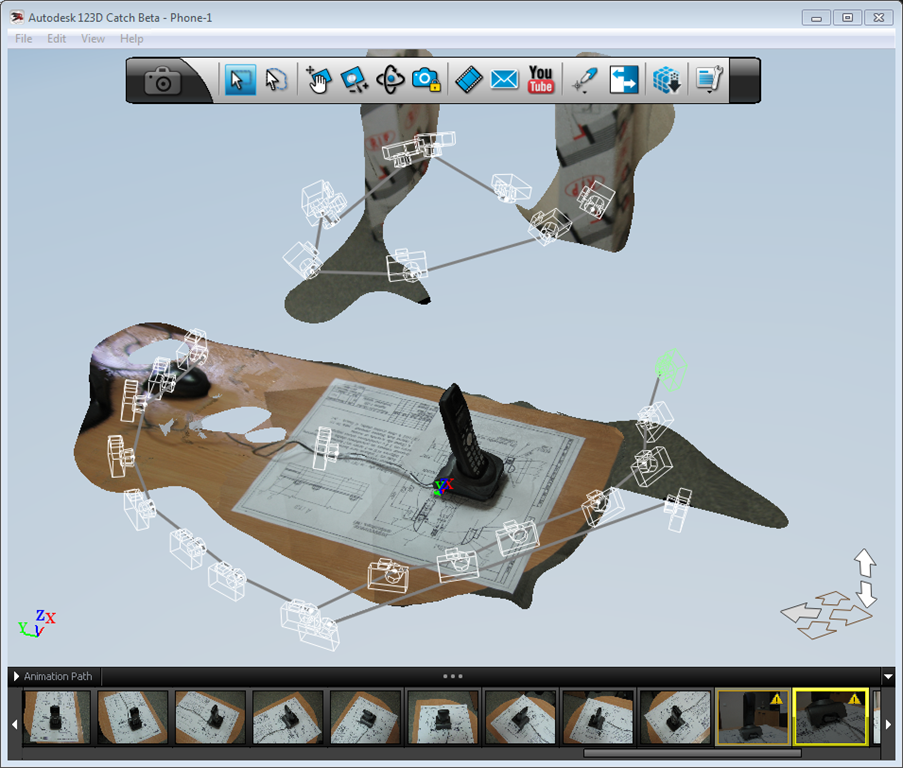903x768 pixels.
Task: Maximize the 123D Catch window
Action: point(847,18)
